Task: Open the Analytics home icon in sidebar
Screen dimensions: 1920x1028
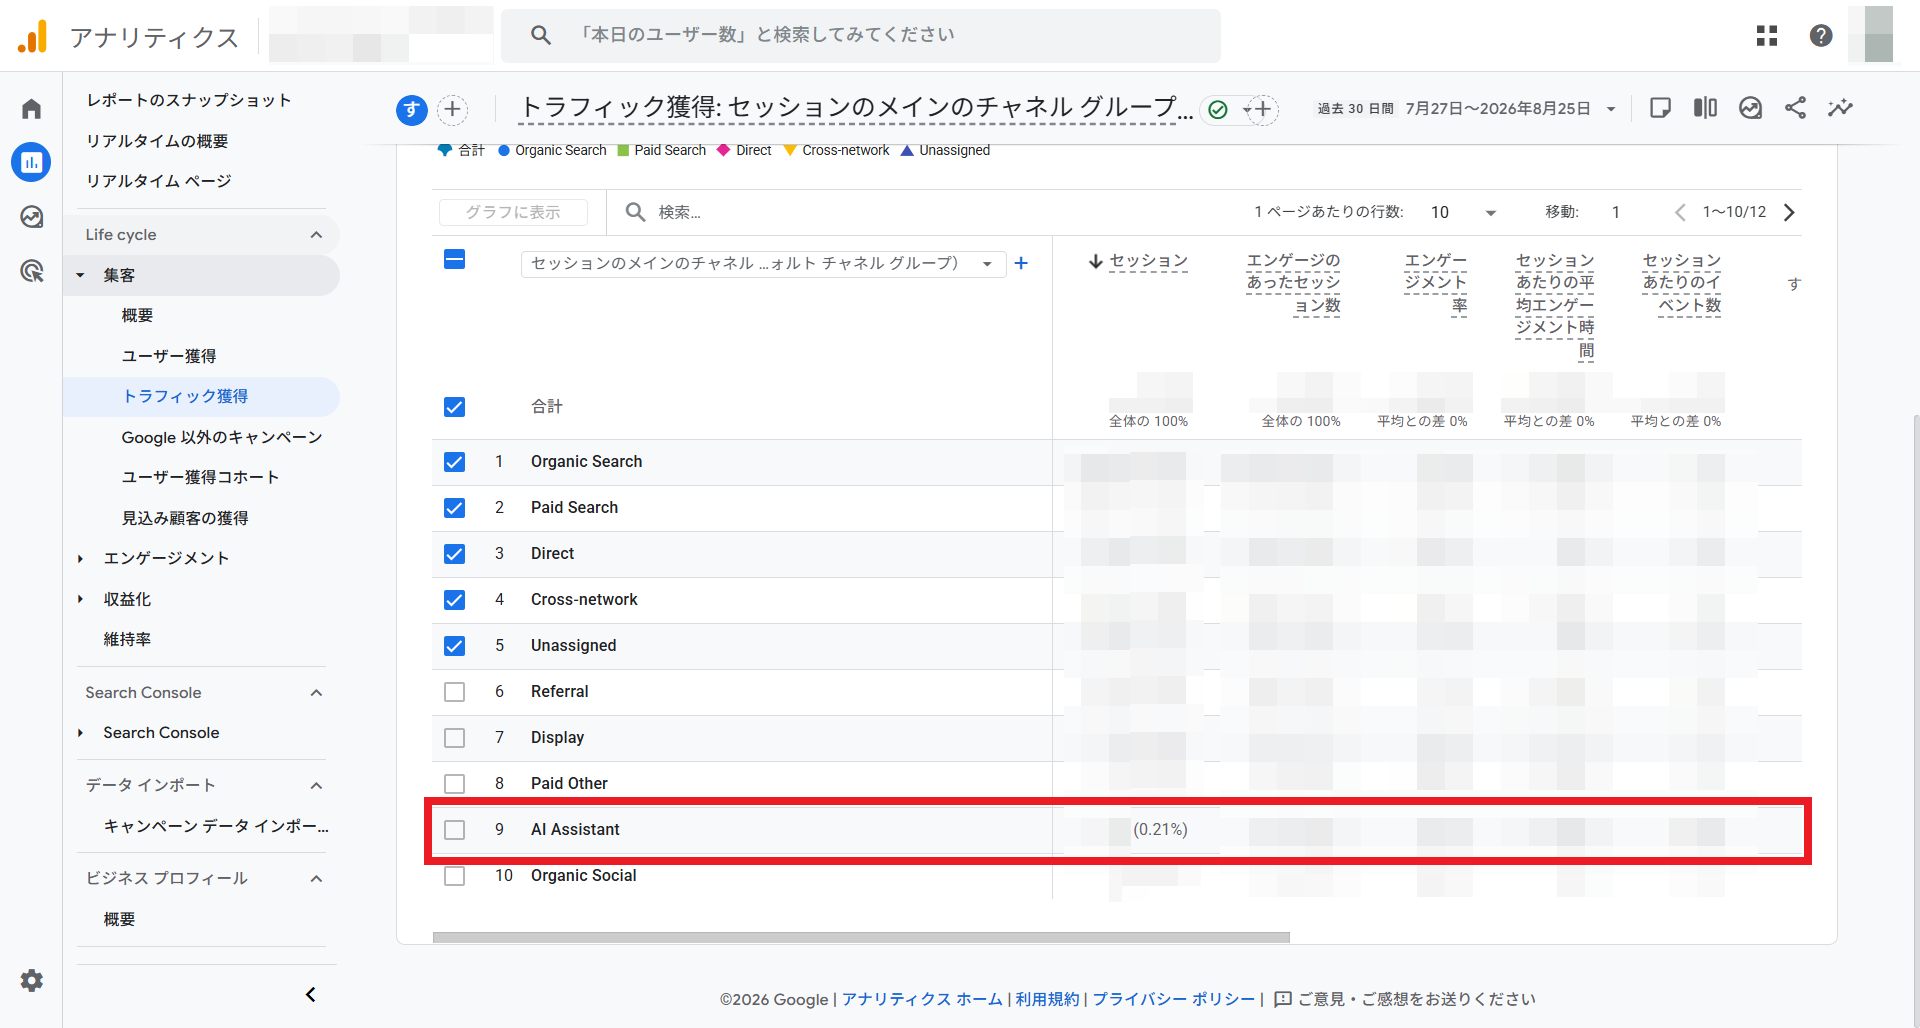Action: (x=32, y=109)
